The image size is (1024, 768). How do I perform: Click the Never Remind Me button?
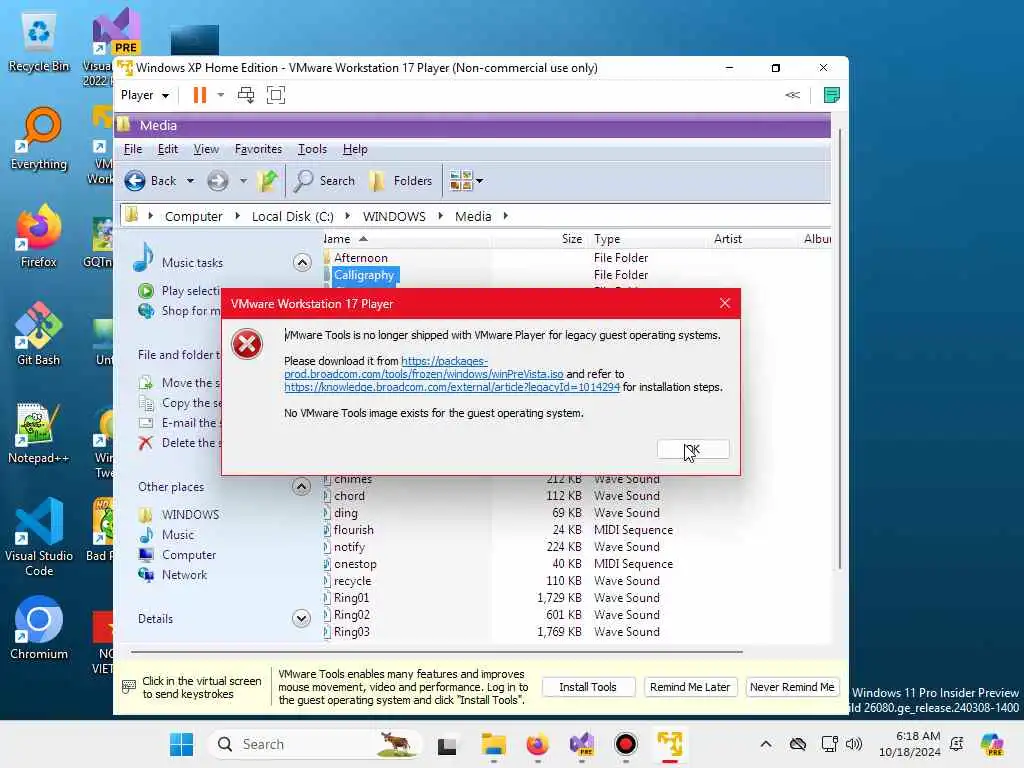pos(792,687)
